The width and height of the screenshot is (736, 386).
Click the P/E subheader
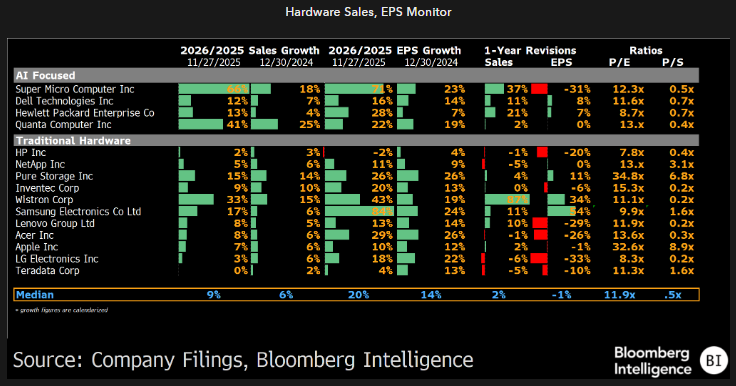620,62
